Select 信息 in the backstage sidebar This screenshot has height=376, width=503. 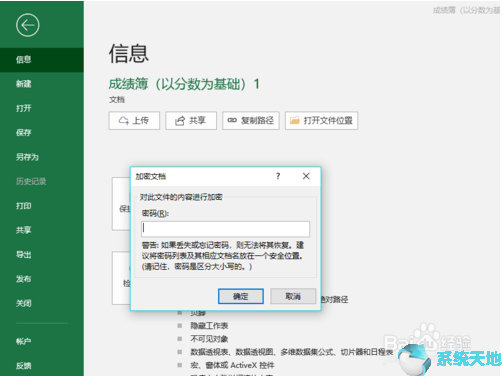[42, 60]
